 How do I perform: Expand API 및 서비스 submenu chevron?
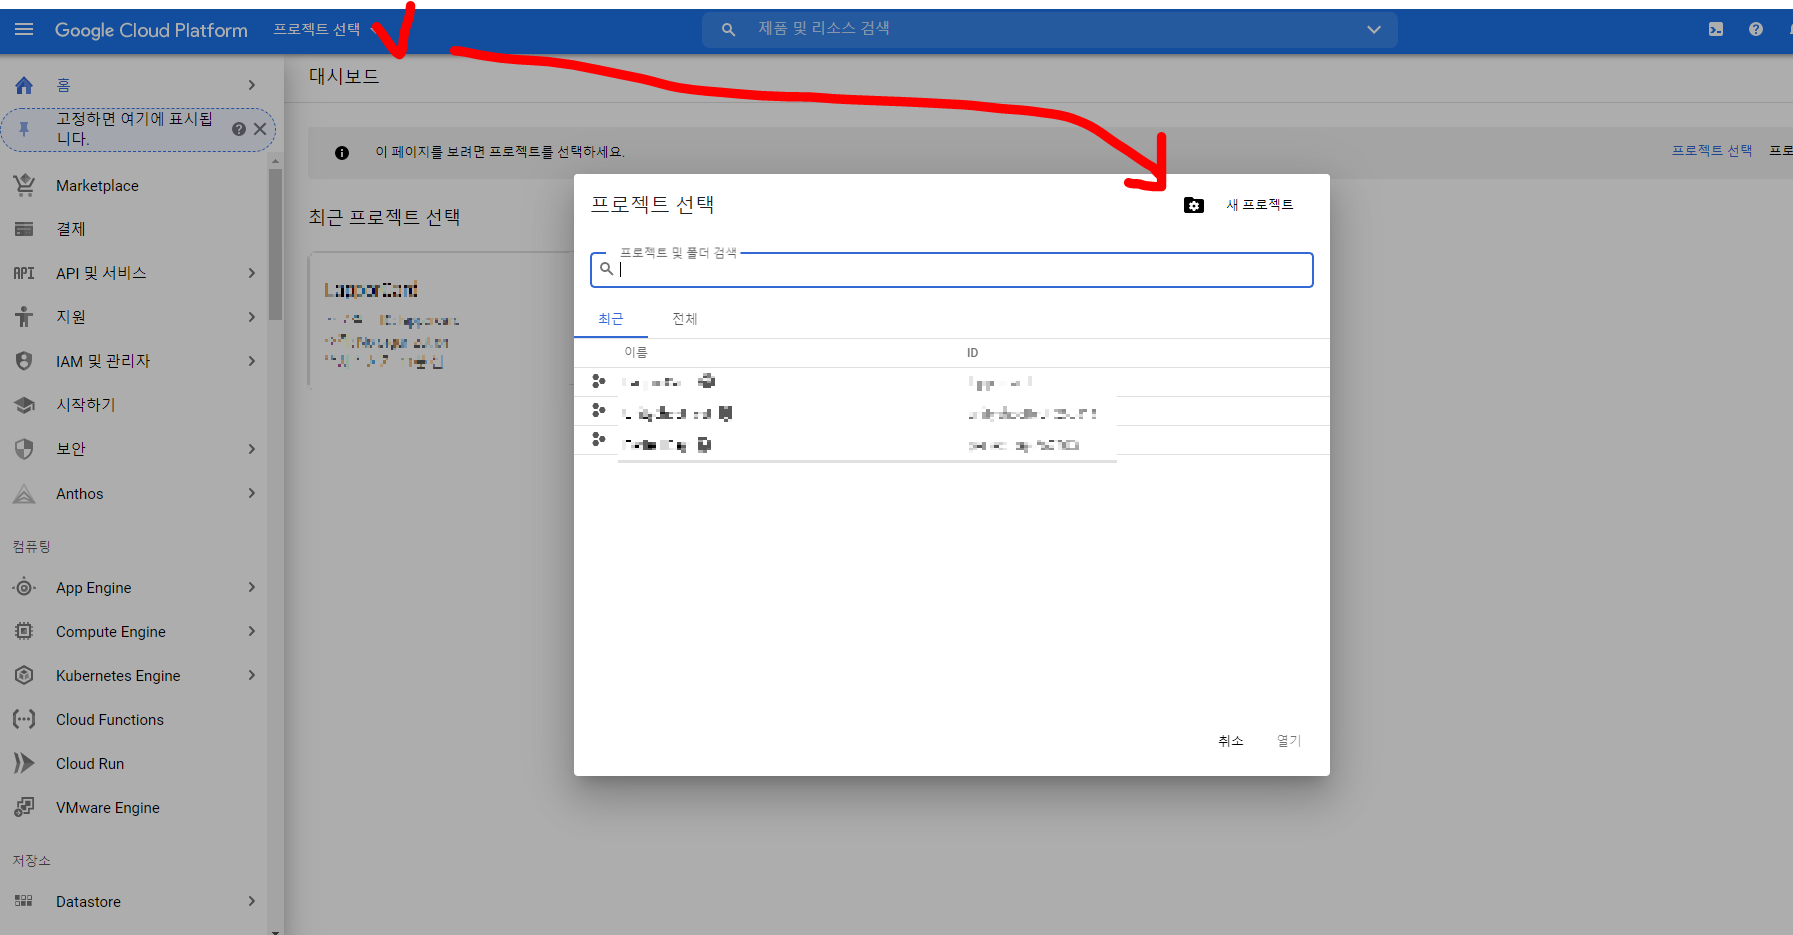pyautogui.click(x=252, y=273)
